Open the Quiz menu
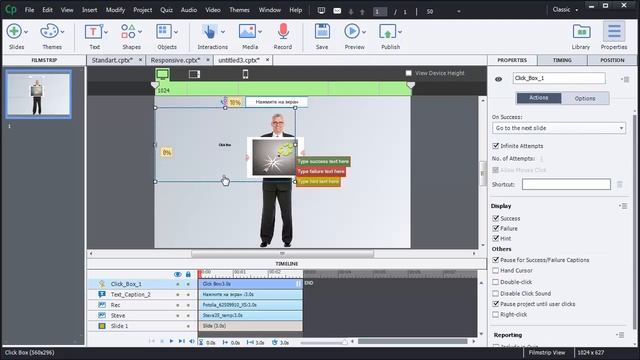 166,10
